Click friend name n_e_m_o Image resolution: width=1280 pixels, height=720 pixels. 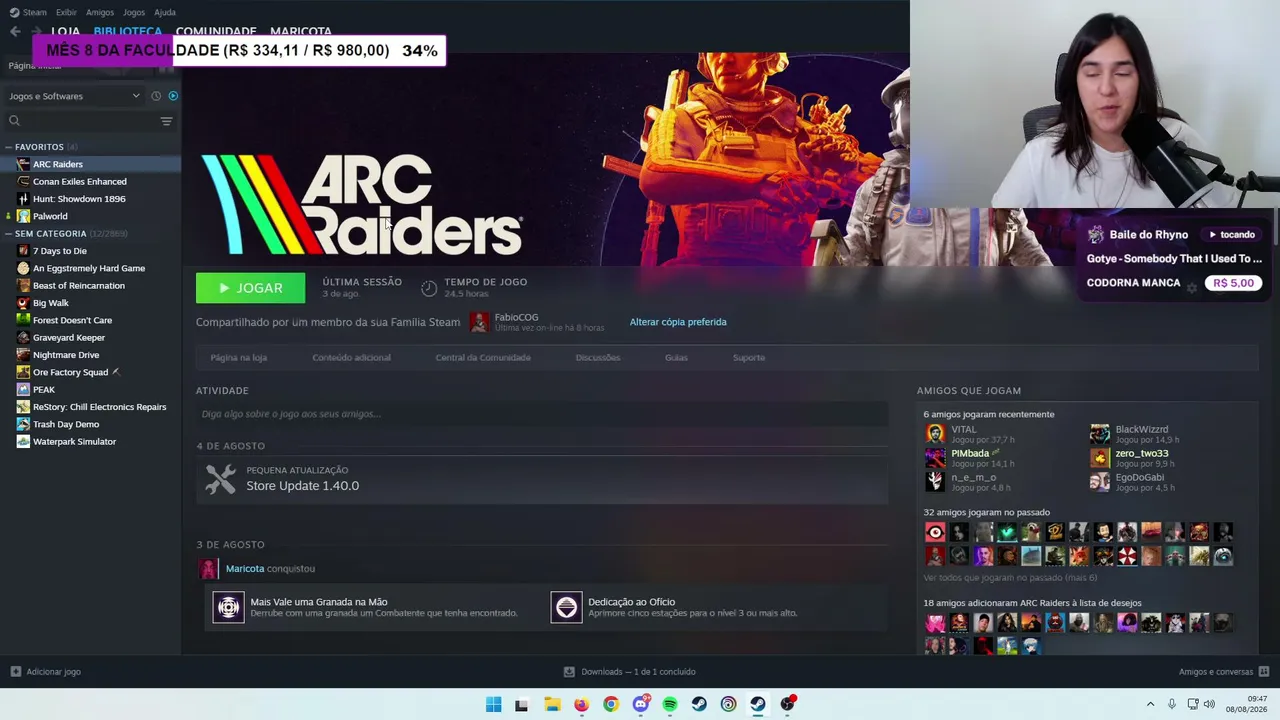(973, 477)
